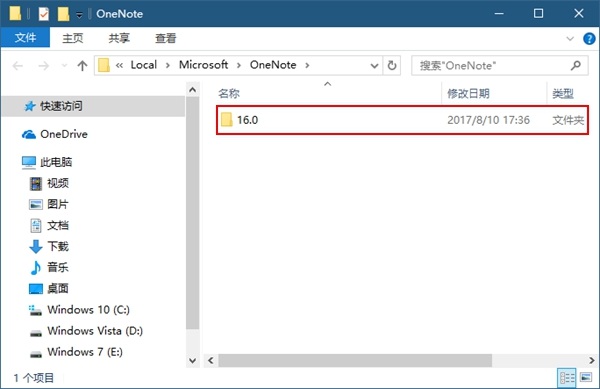
Task: Open the Customize Quick Access Toolbar dropdown
Action: (x=79, y=15)
